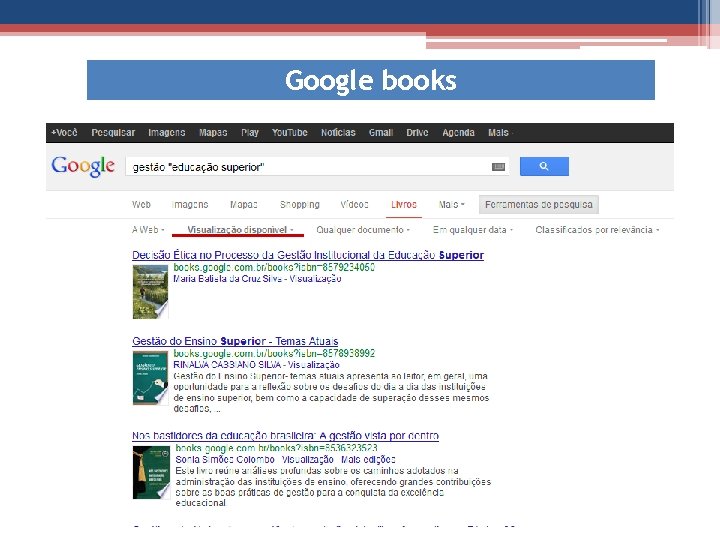Switch to the Shopping results tab
This screenshot has width=720, height=540.
tap(300, 205)
